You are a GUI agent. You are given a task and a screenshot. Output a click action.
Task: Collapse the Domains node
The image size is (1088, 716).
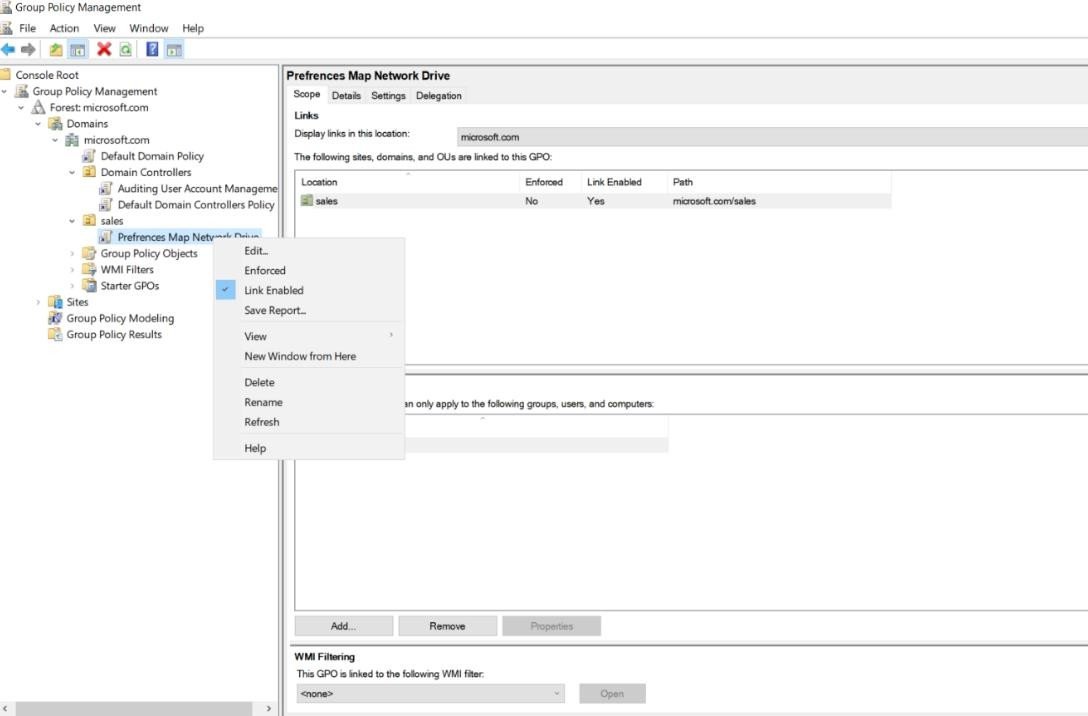coord(38,123)
